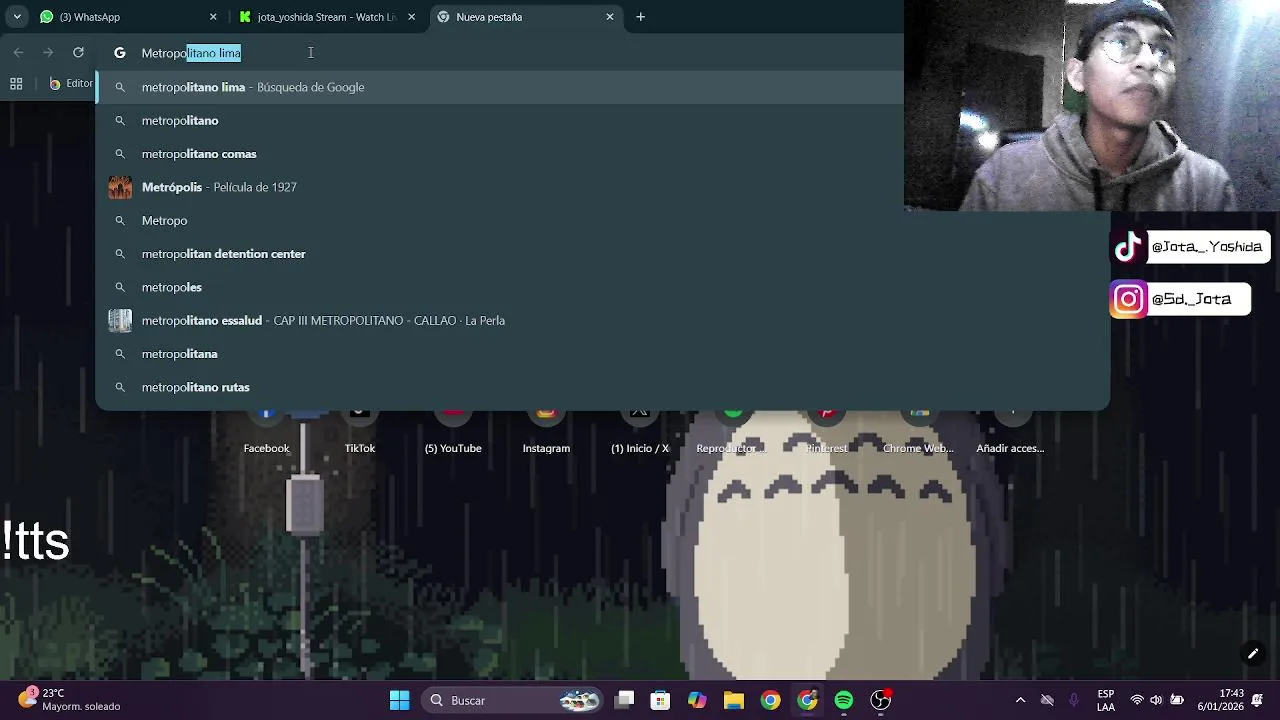Click the microphone tray icon
Viewport: 1280px width, 720px height.
(x=1074, y=700)
